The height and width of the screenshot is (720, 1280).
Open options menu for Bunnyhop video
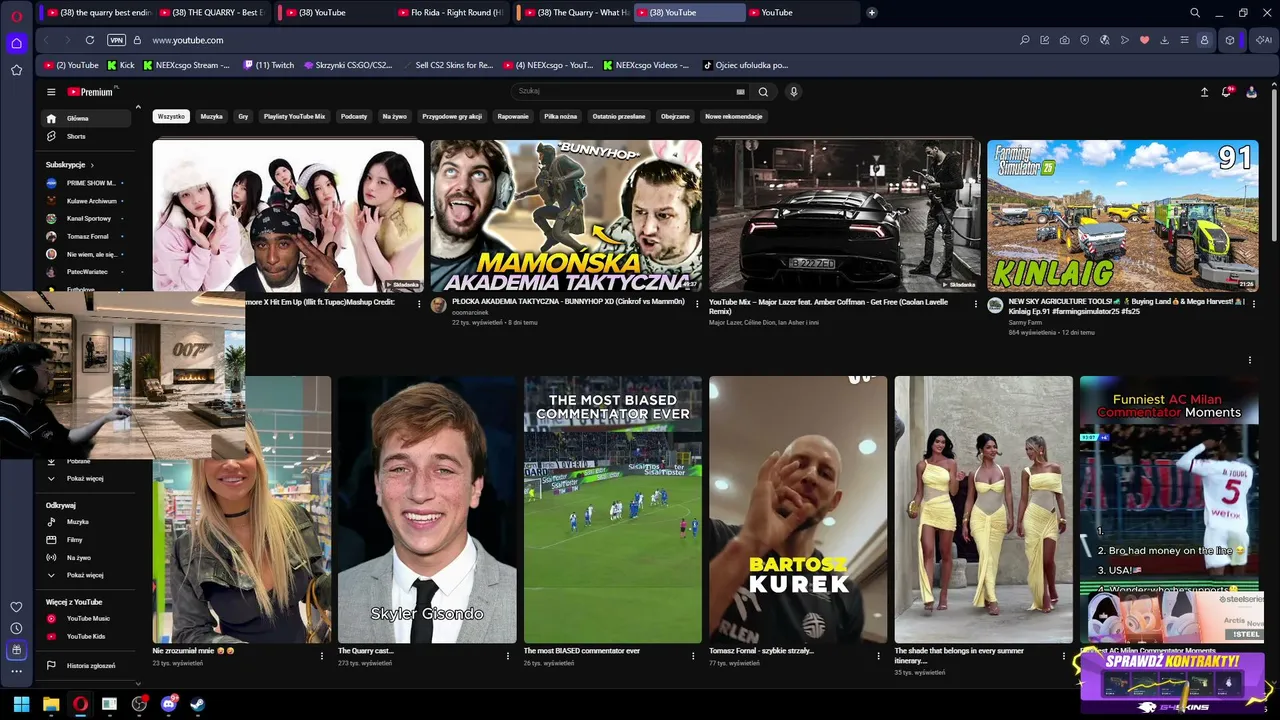(x=698, y=304)
